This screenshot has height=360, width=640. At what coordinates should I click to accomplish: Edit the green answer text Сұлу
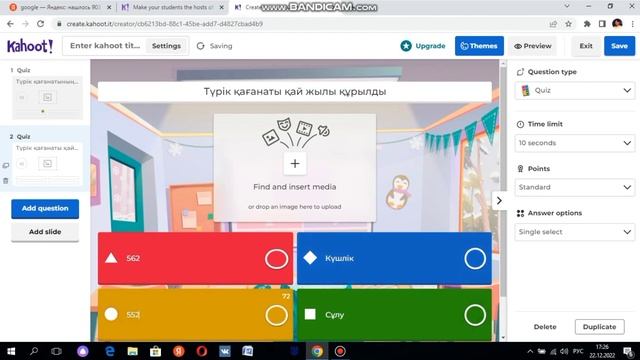tap(334, 315)
